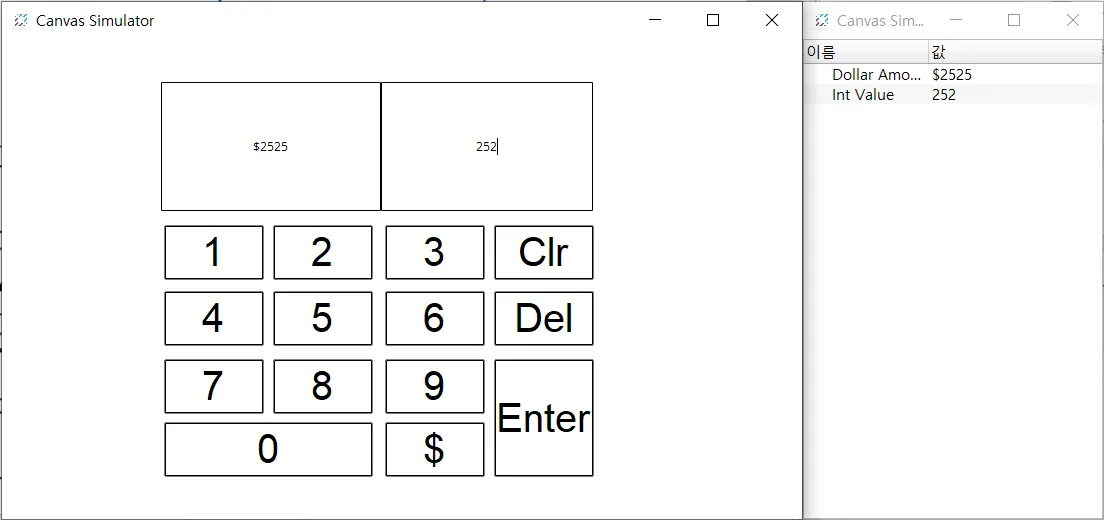Viewport: 1104px width, 520px height.
Task: Focus the dollar amount display field
Action: click(x=270, y=146)
